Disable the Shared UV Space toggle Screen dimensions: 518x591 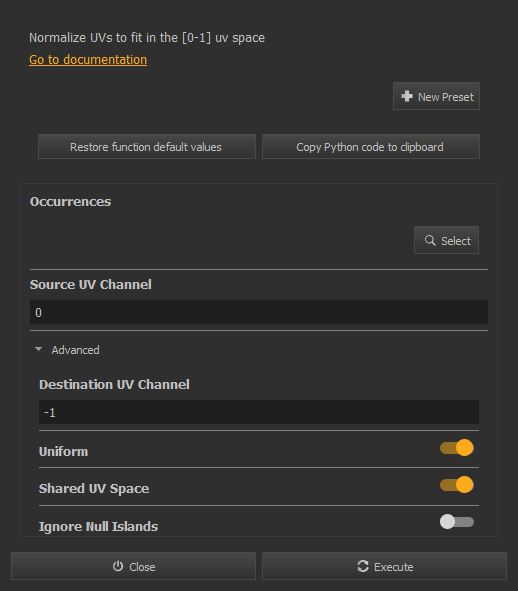457,485
